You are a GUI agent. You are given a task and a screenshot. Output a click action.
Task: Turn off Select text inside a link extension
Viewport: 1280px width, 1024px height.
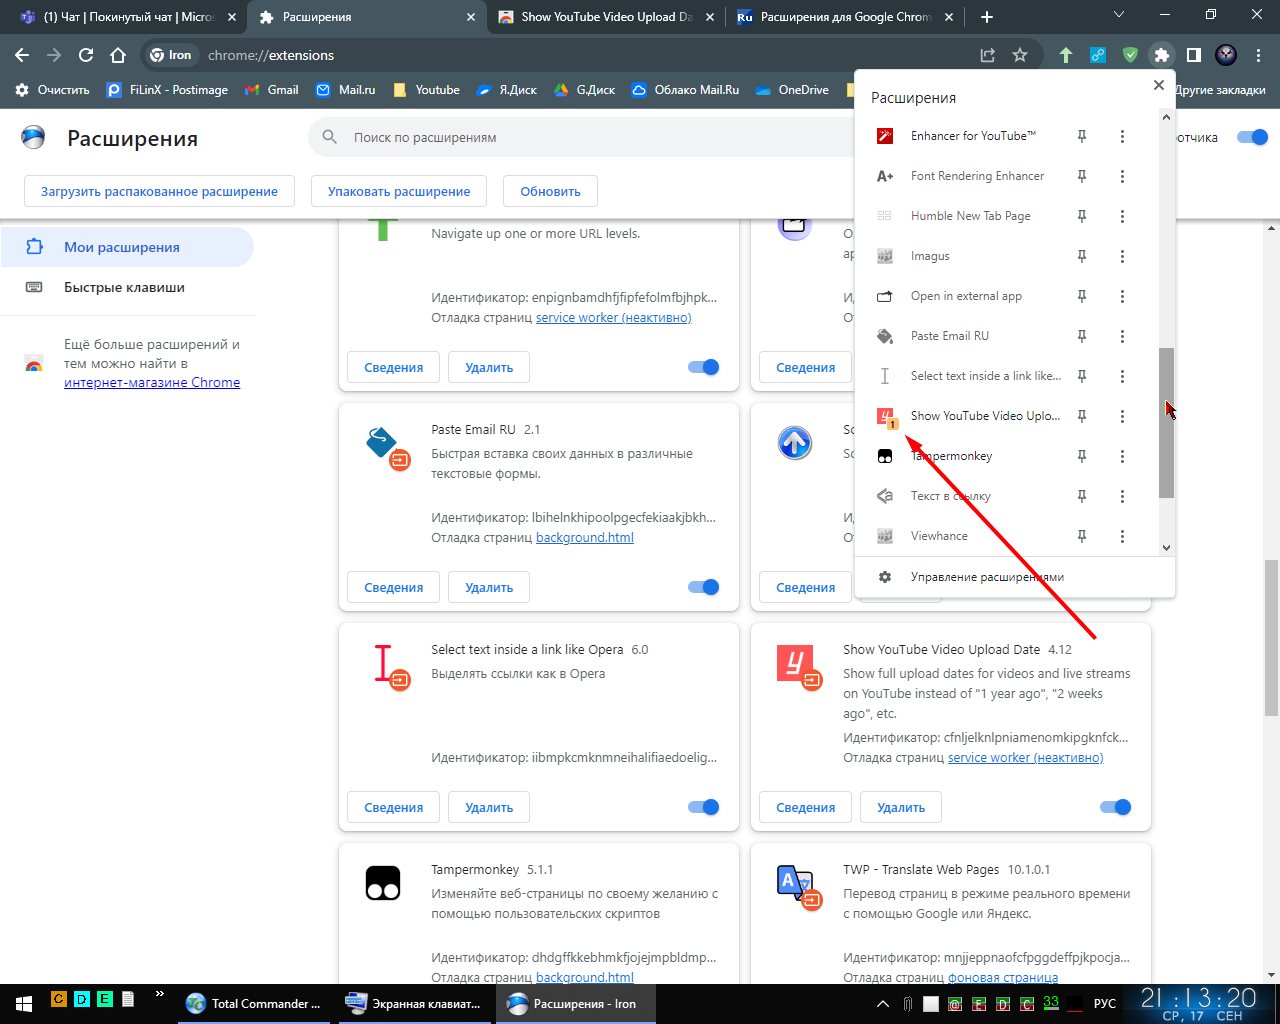(703, 807)
